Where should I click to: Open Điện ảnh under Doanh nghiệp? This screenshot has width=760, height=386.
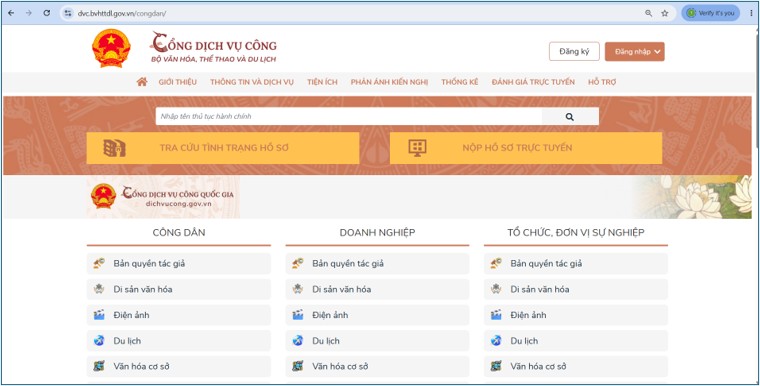tap(377, 315)
